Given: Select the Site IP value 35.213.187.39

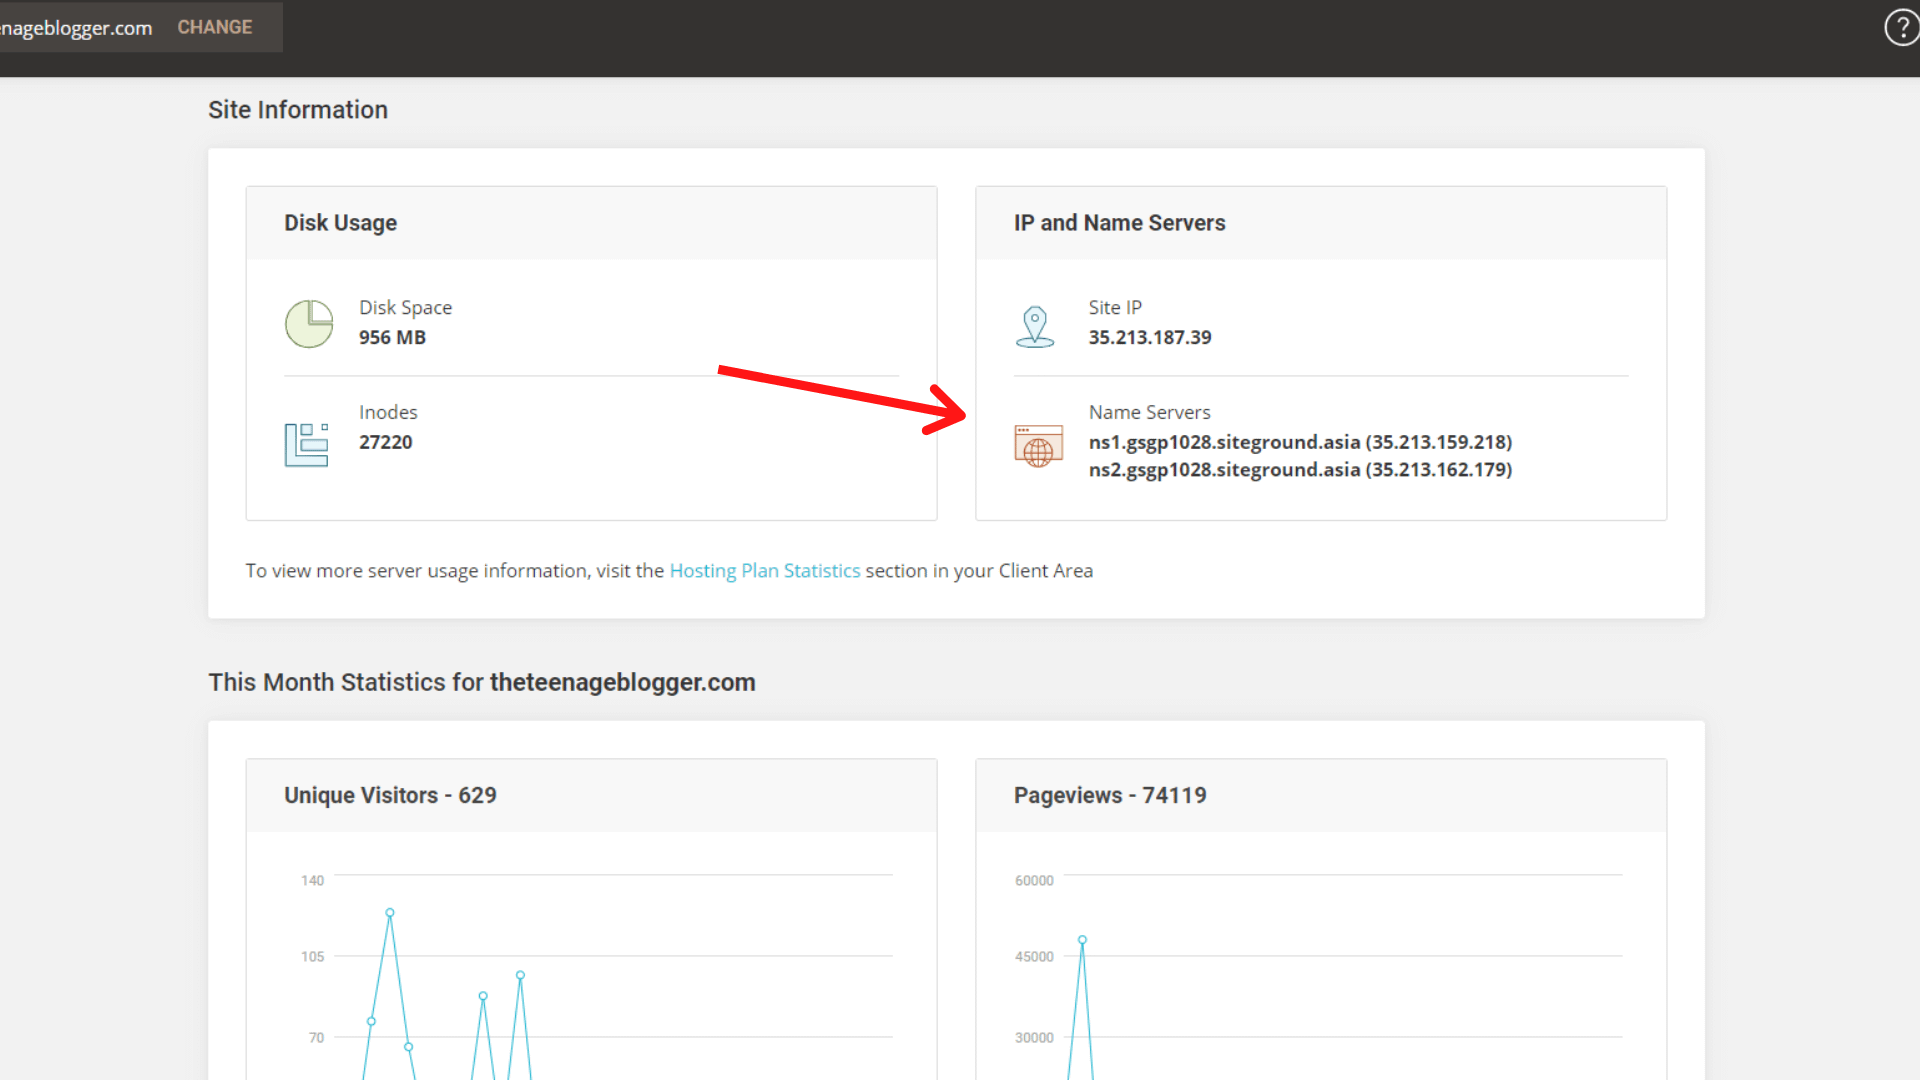Looking at the screenshot, I should (x=1150, y=337).
